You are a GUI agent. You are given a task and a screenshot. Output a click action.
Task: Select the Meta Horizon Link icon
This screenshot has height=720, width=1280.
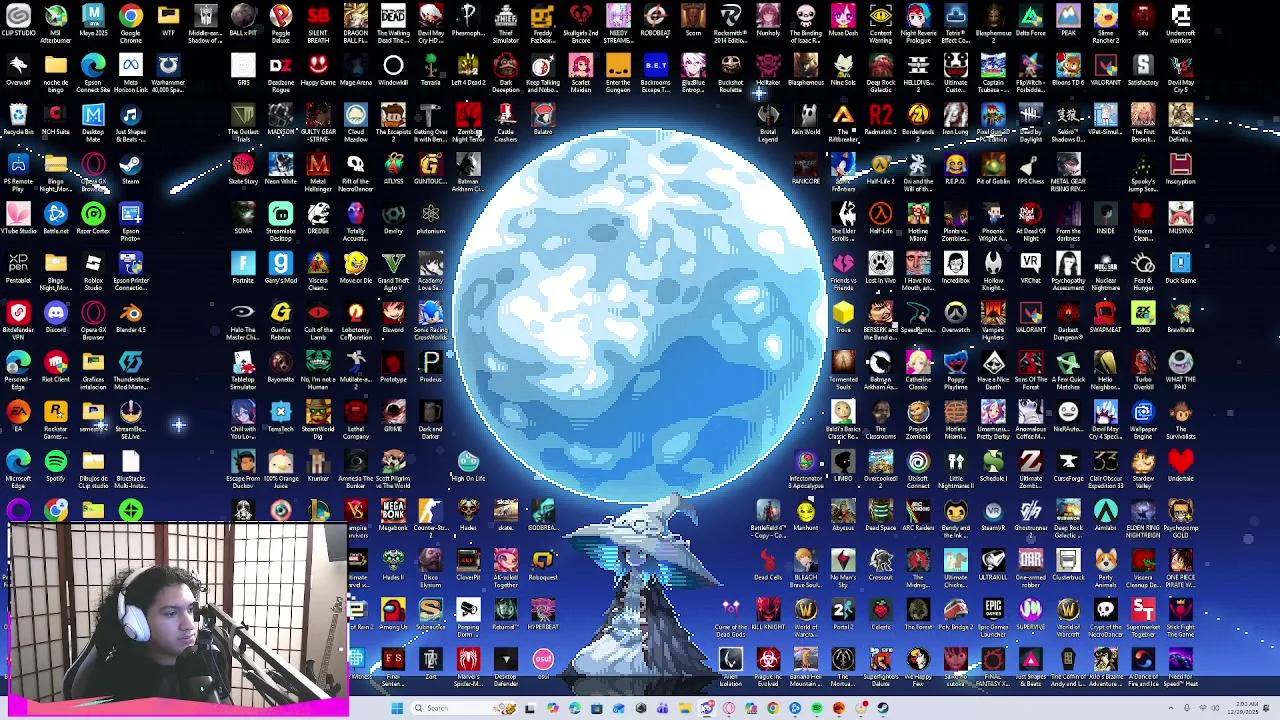[131, 71]
